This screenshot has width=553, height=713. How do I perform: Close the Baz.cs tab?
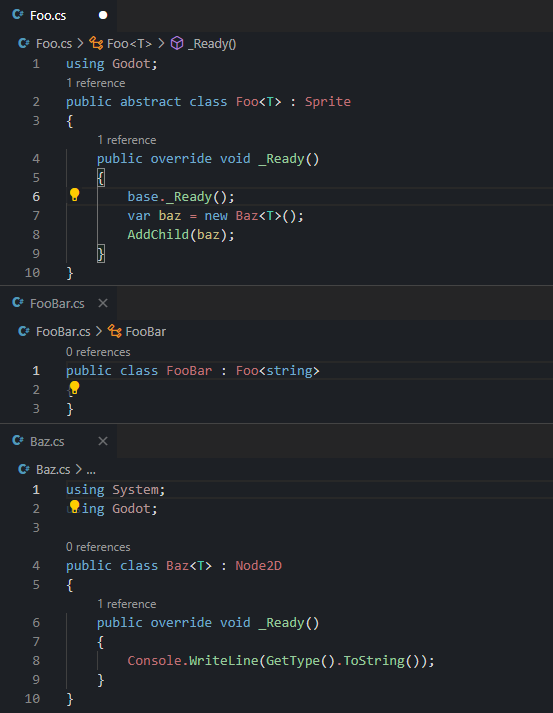point(103,441)
